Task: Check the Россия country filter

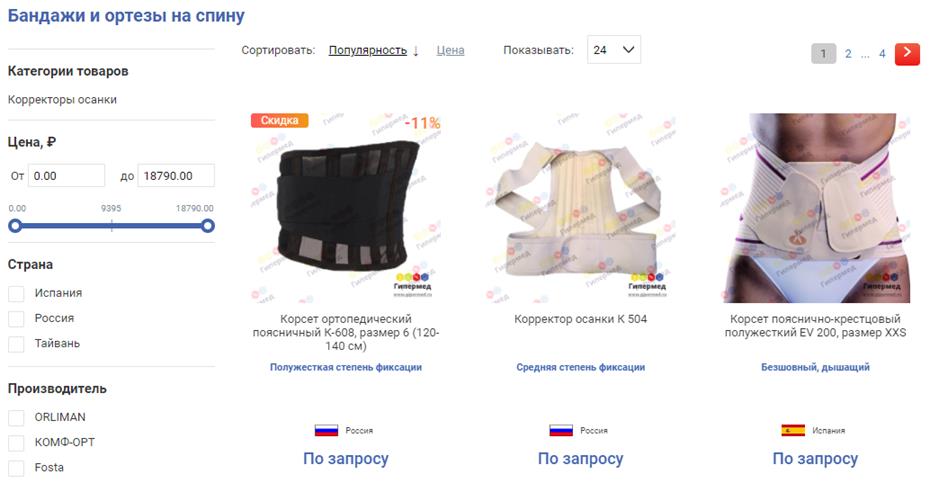Action: pos(16,319)
